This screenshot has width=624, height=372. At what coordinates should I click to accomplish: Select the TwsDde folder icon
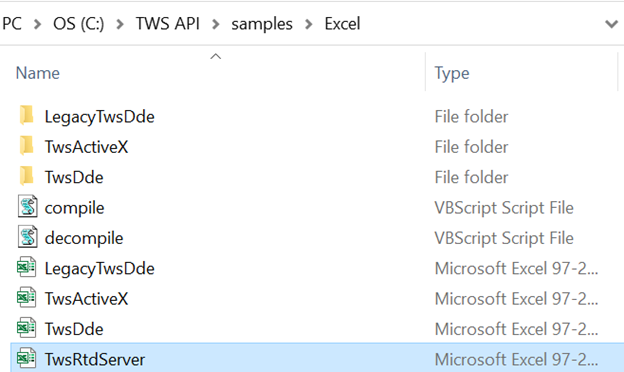point(27,176)
